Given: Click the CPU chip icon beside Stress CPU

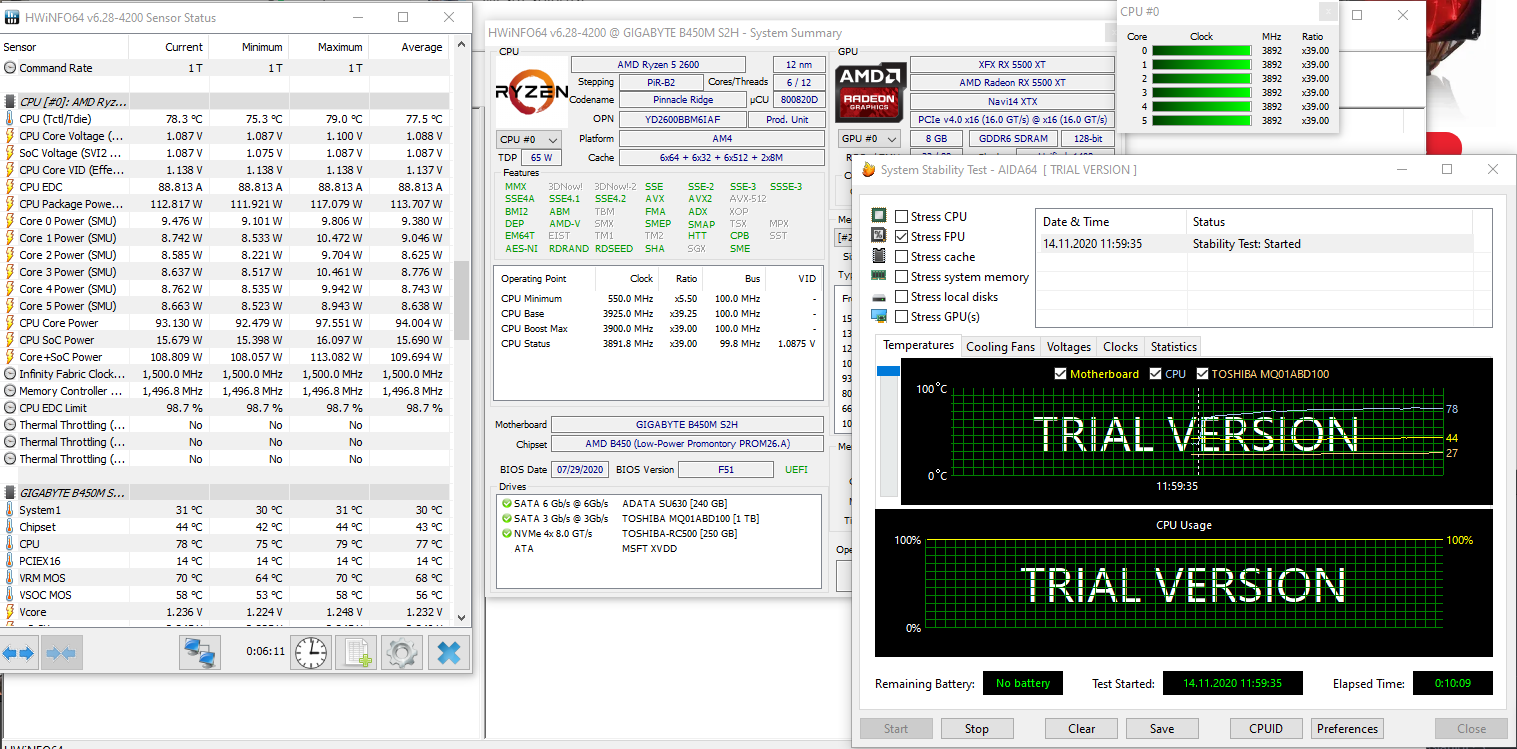Looking at the screenshot, I should point(879,216).
